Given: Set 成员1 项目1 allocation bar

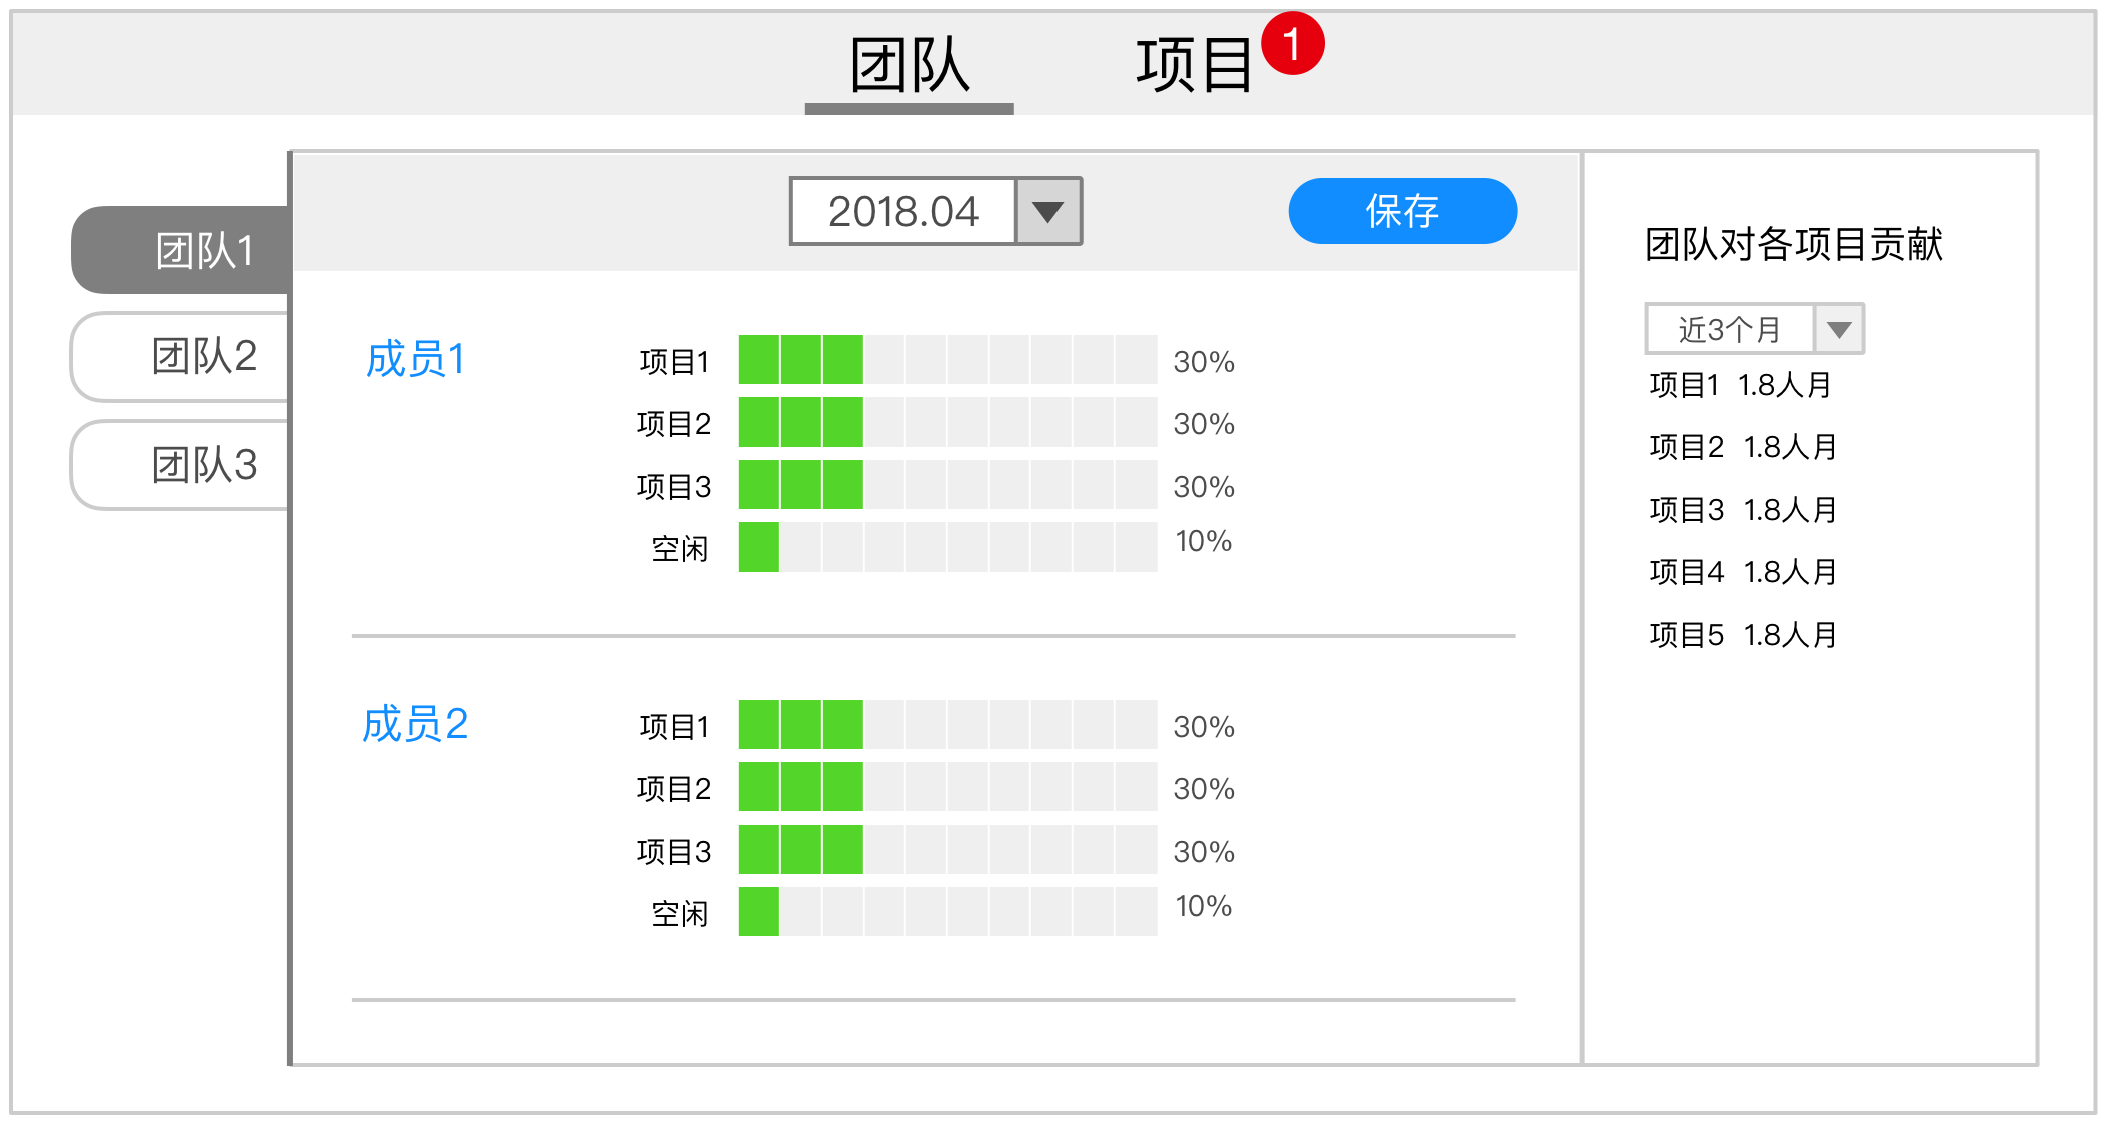Looking at the screenshot, I should 947,360.
